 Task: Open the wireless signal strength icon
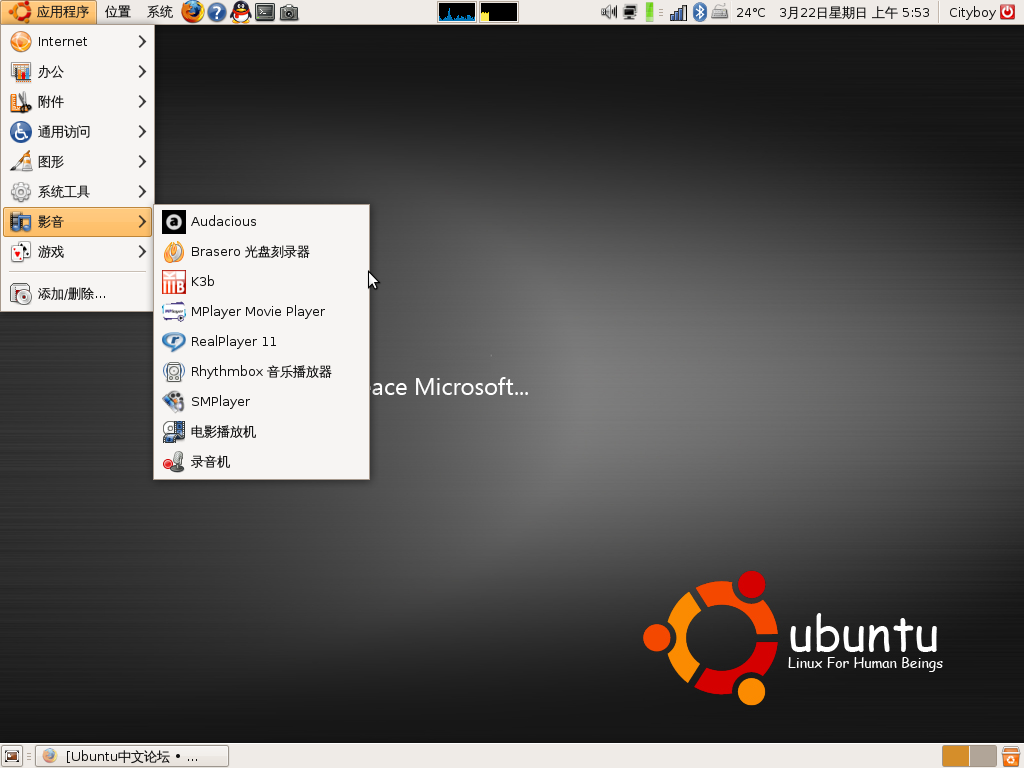679,12
